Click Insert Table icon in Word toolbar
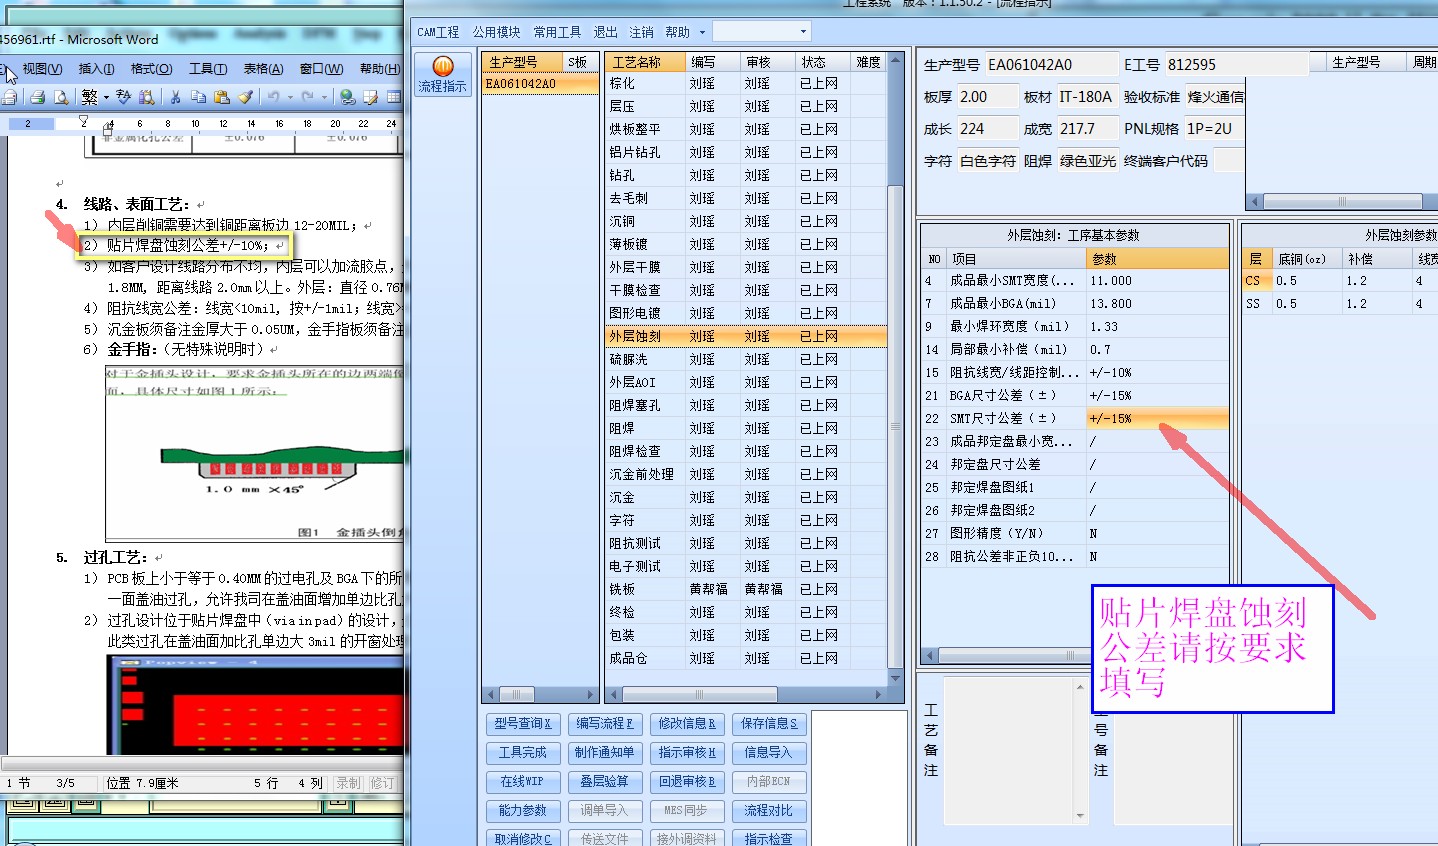The image size is (1438, 846). pyautogui.click(x=394, y=97)
